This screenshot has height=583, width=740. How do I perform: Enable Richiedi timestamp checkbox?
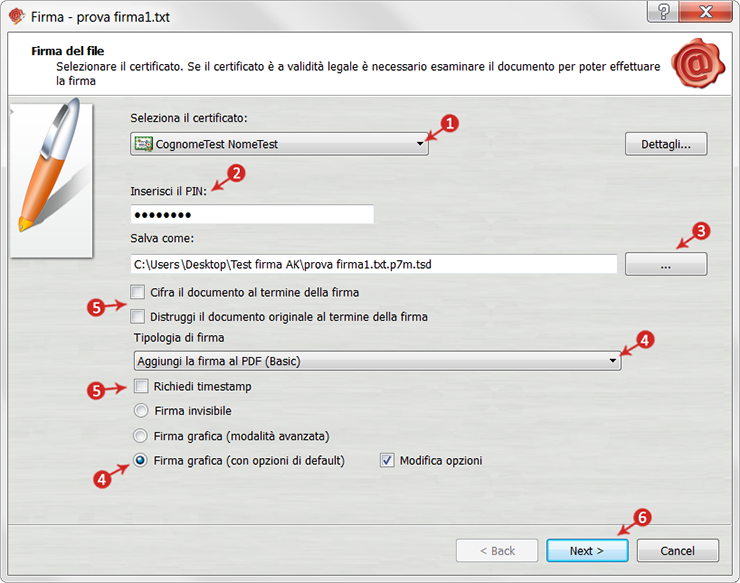point(141,386)
